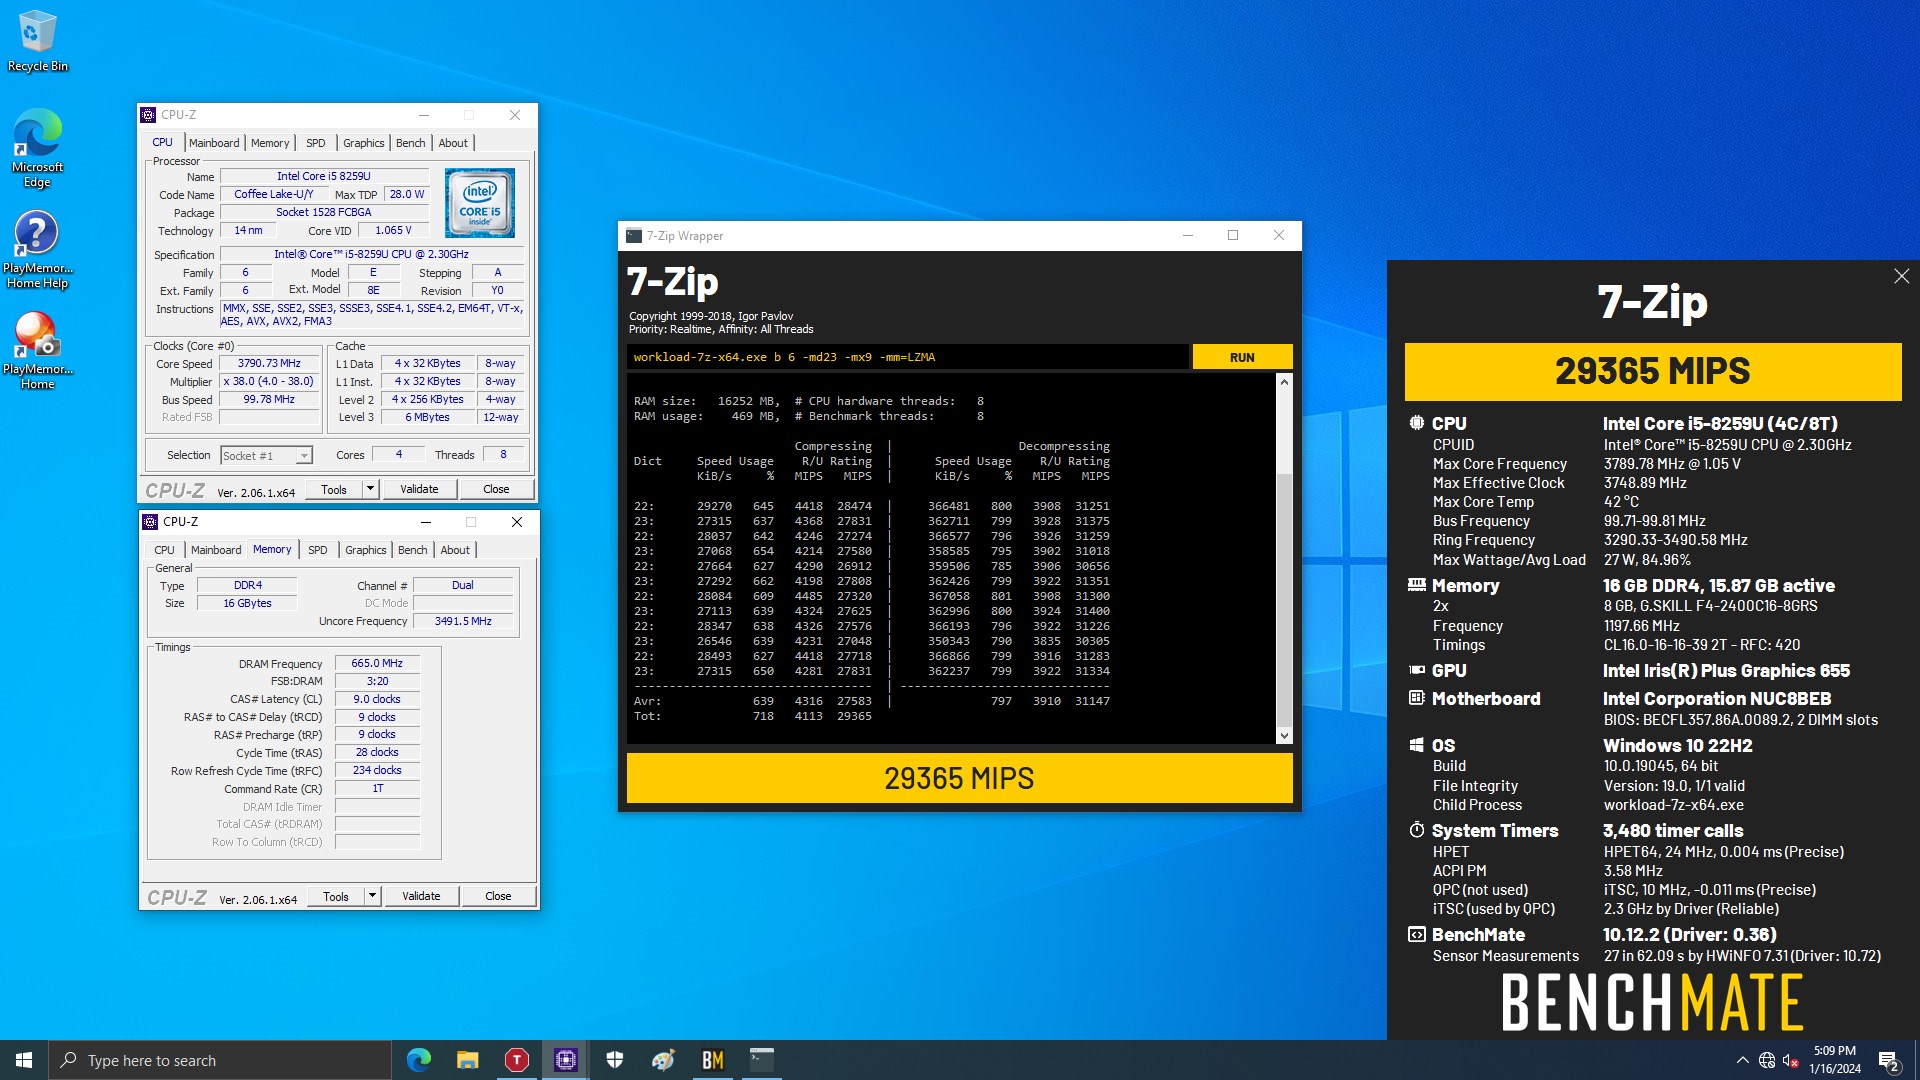The image size is (1920, 1080).
Task: Switch to CPU-Z taskbar button
Action: click(x=565, y=1060)
